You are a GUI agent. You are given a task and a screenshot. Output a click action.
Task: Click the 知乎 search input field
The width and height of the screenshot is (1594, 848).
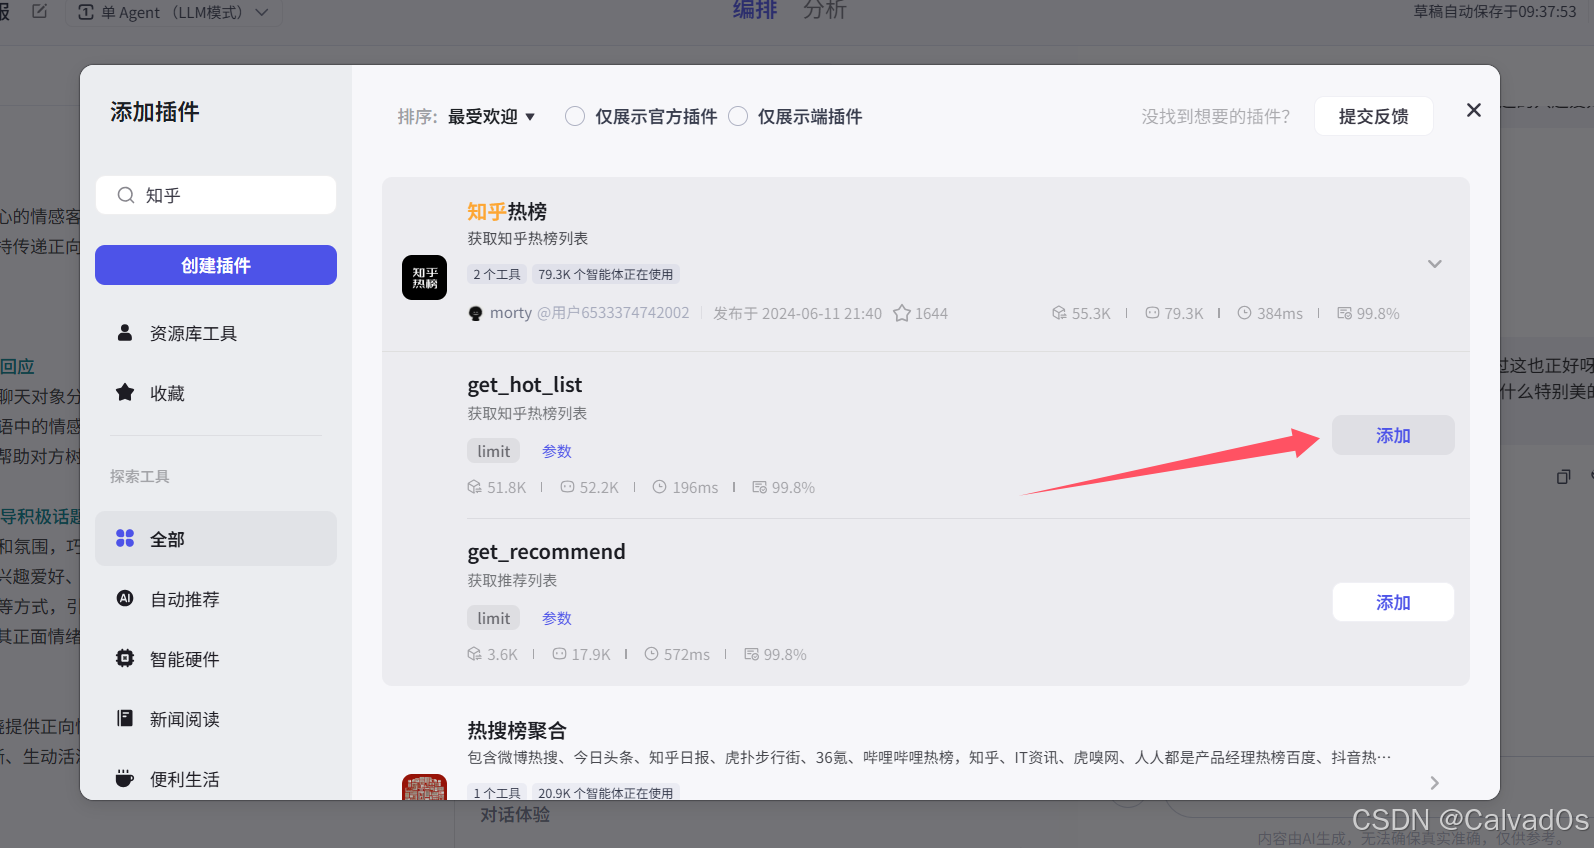(216, 195)
